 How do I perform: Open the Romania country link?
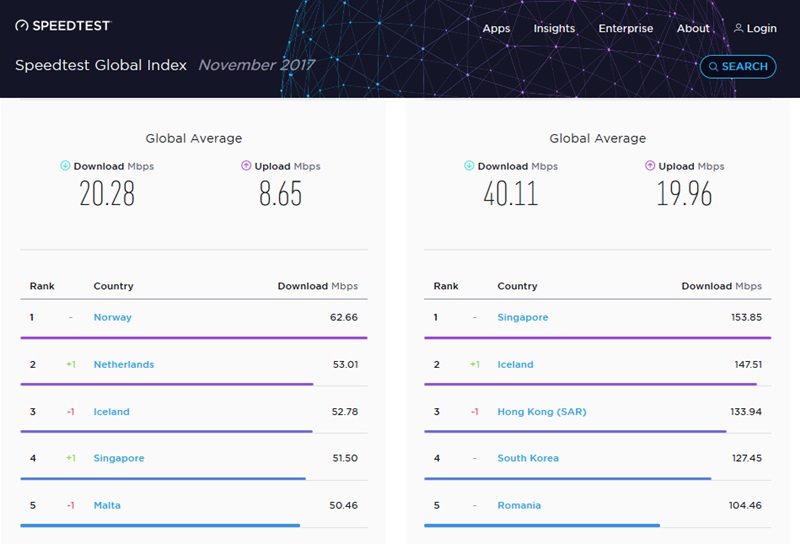pyautogui.click(x=519, y=505)
